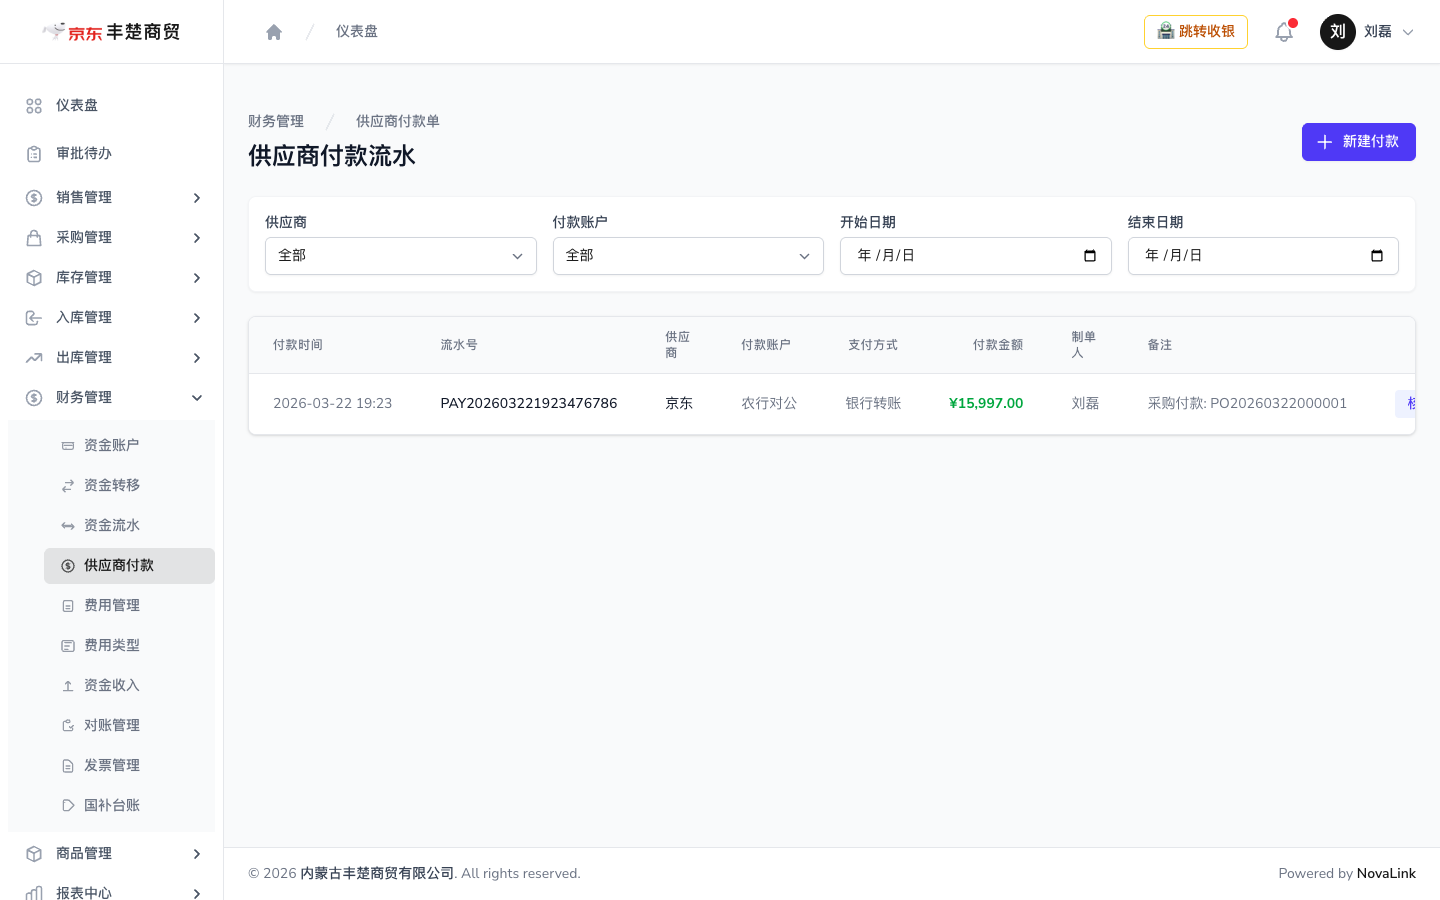The height and width of the screenshot is (900, 1440).
Task: Open the 供应商 dropdown
Action: coord(400,256)
